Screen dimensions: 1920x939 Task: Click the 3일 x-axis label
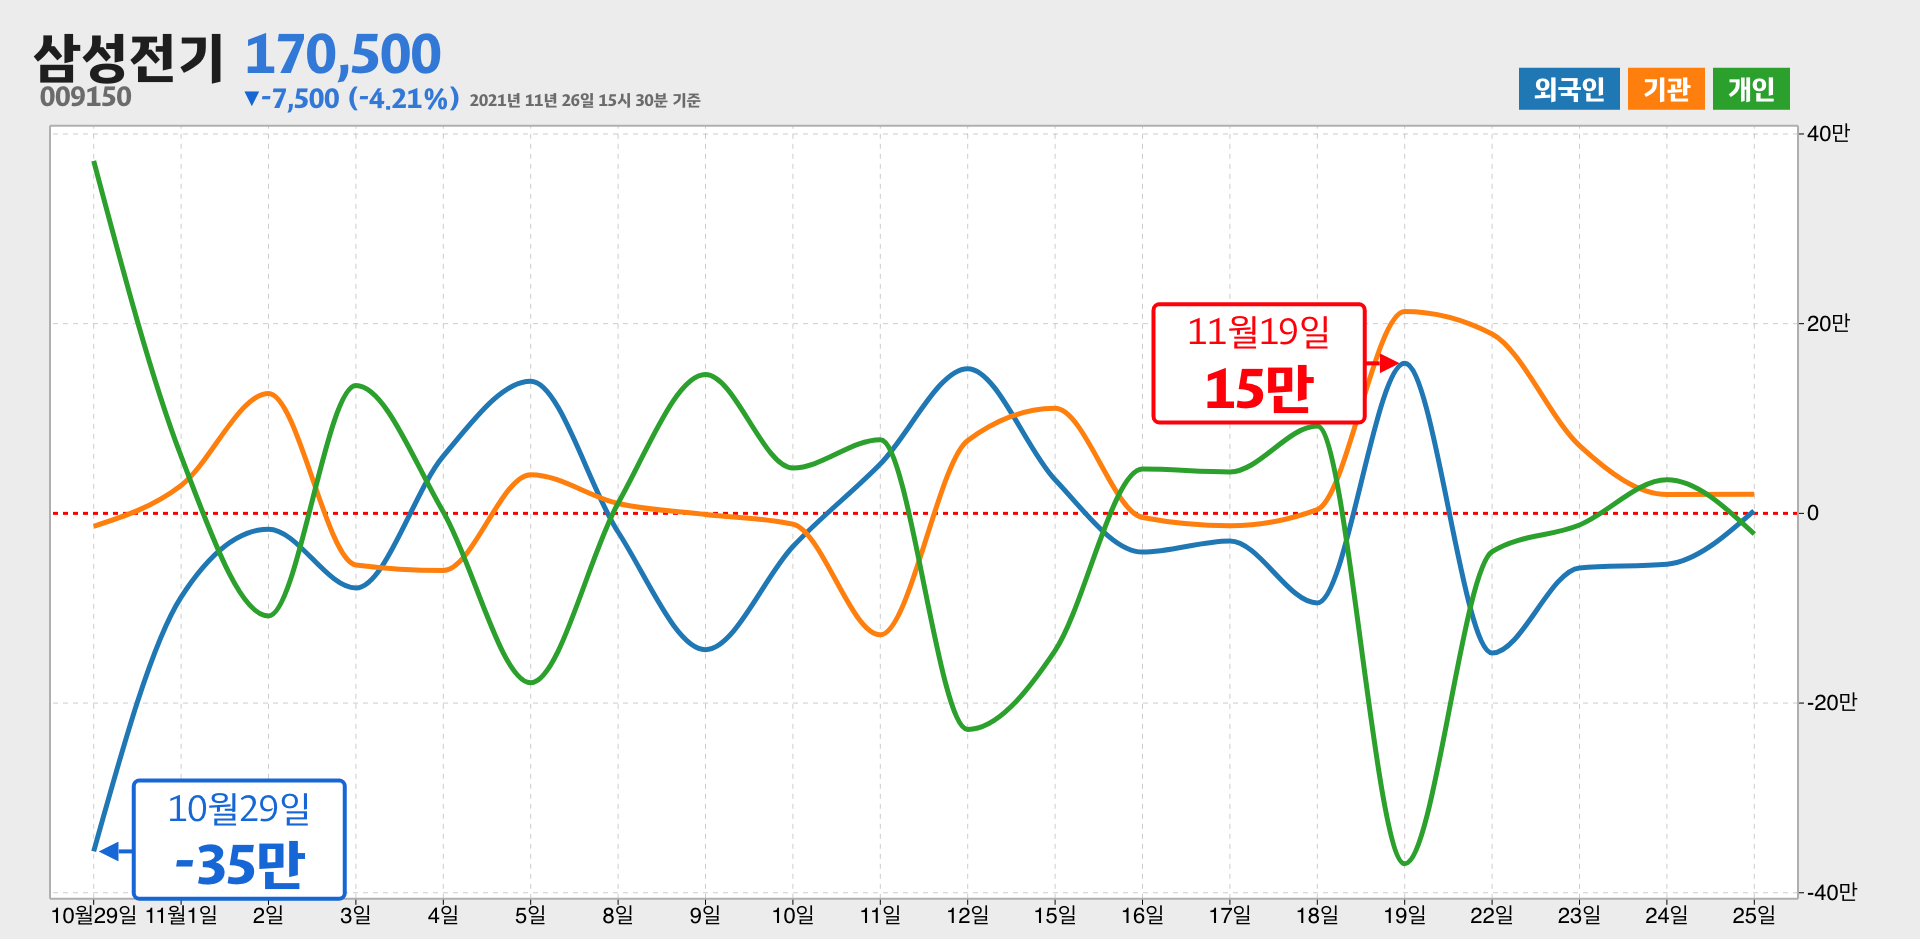point(355,915)
